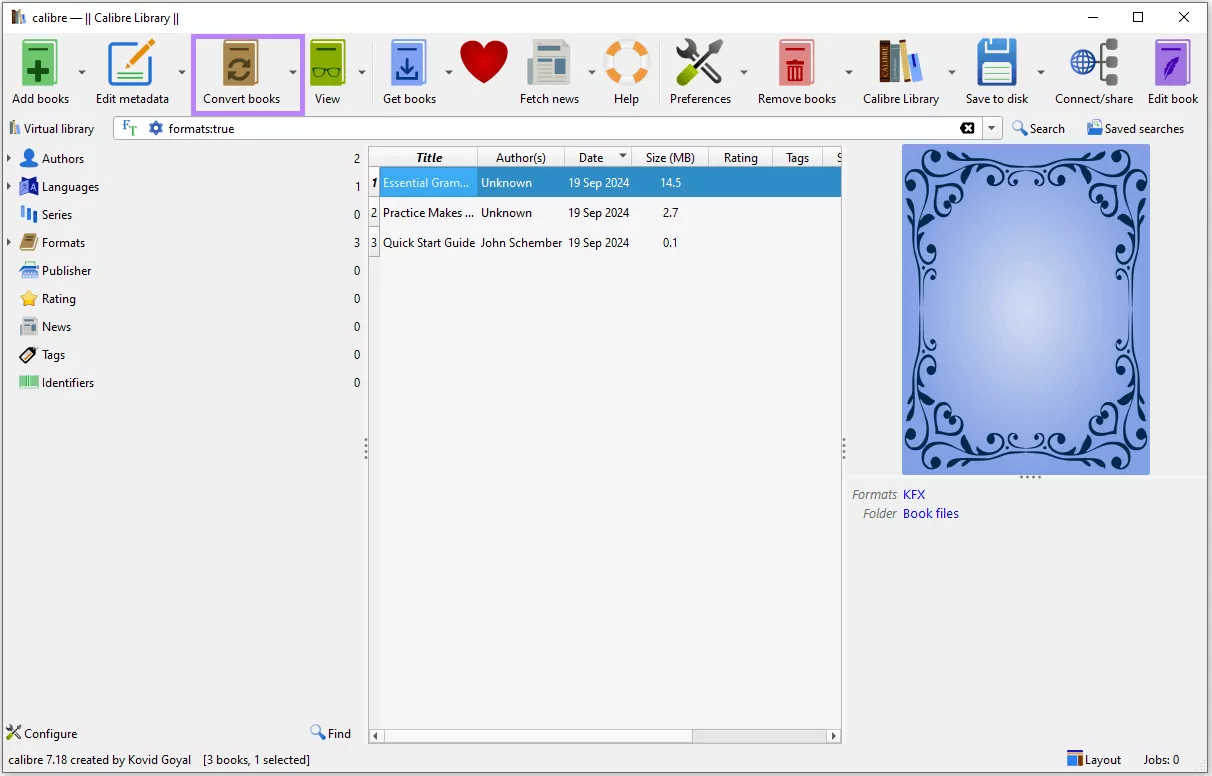This screenshot has width=1212, height=776.
Task: Sort by Title column header
Action: click(x=429, y=158)
